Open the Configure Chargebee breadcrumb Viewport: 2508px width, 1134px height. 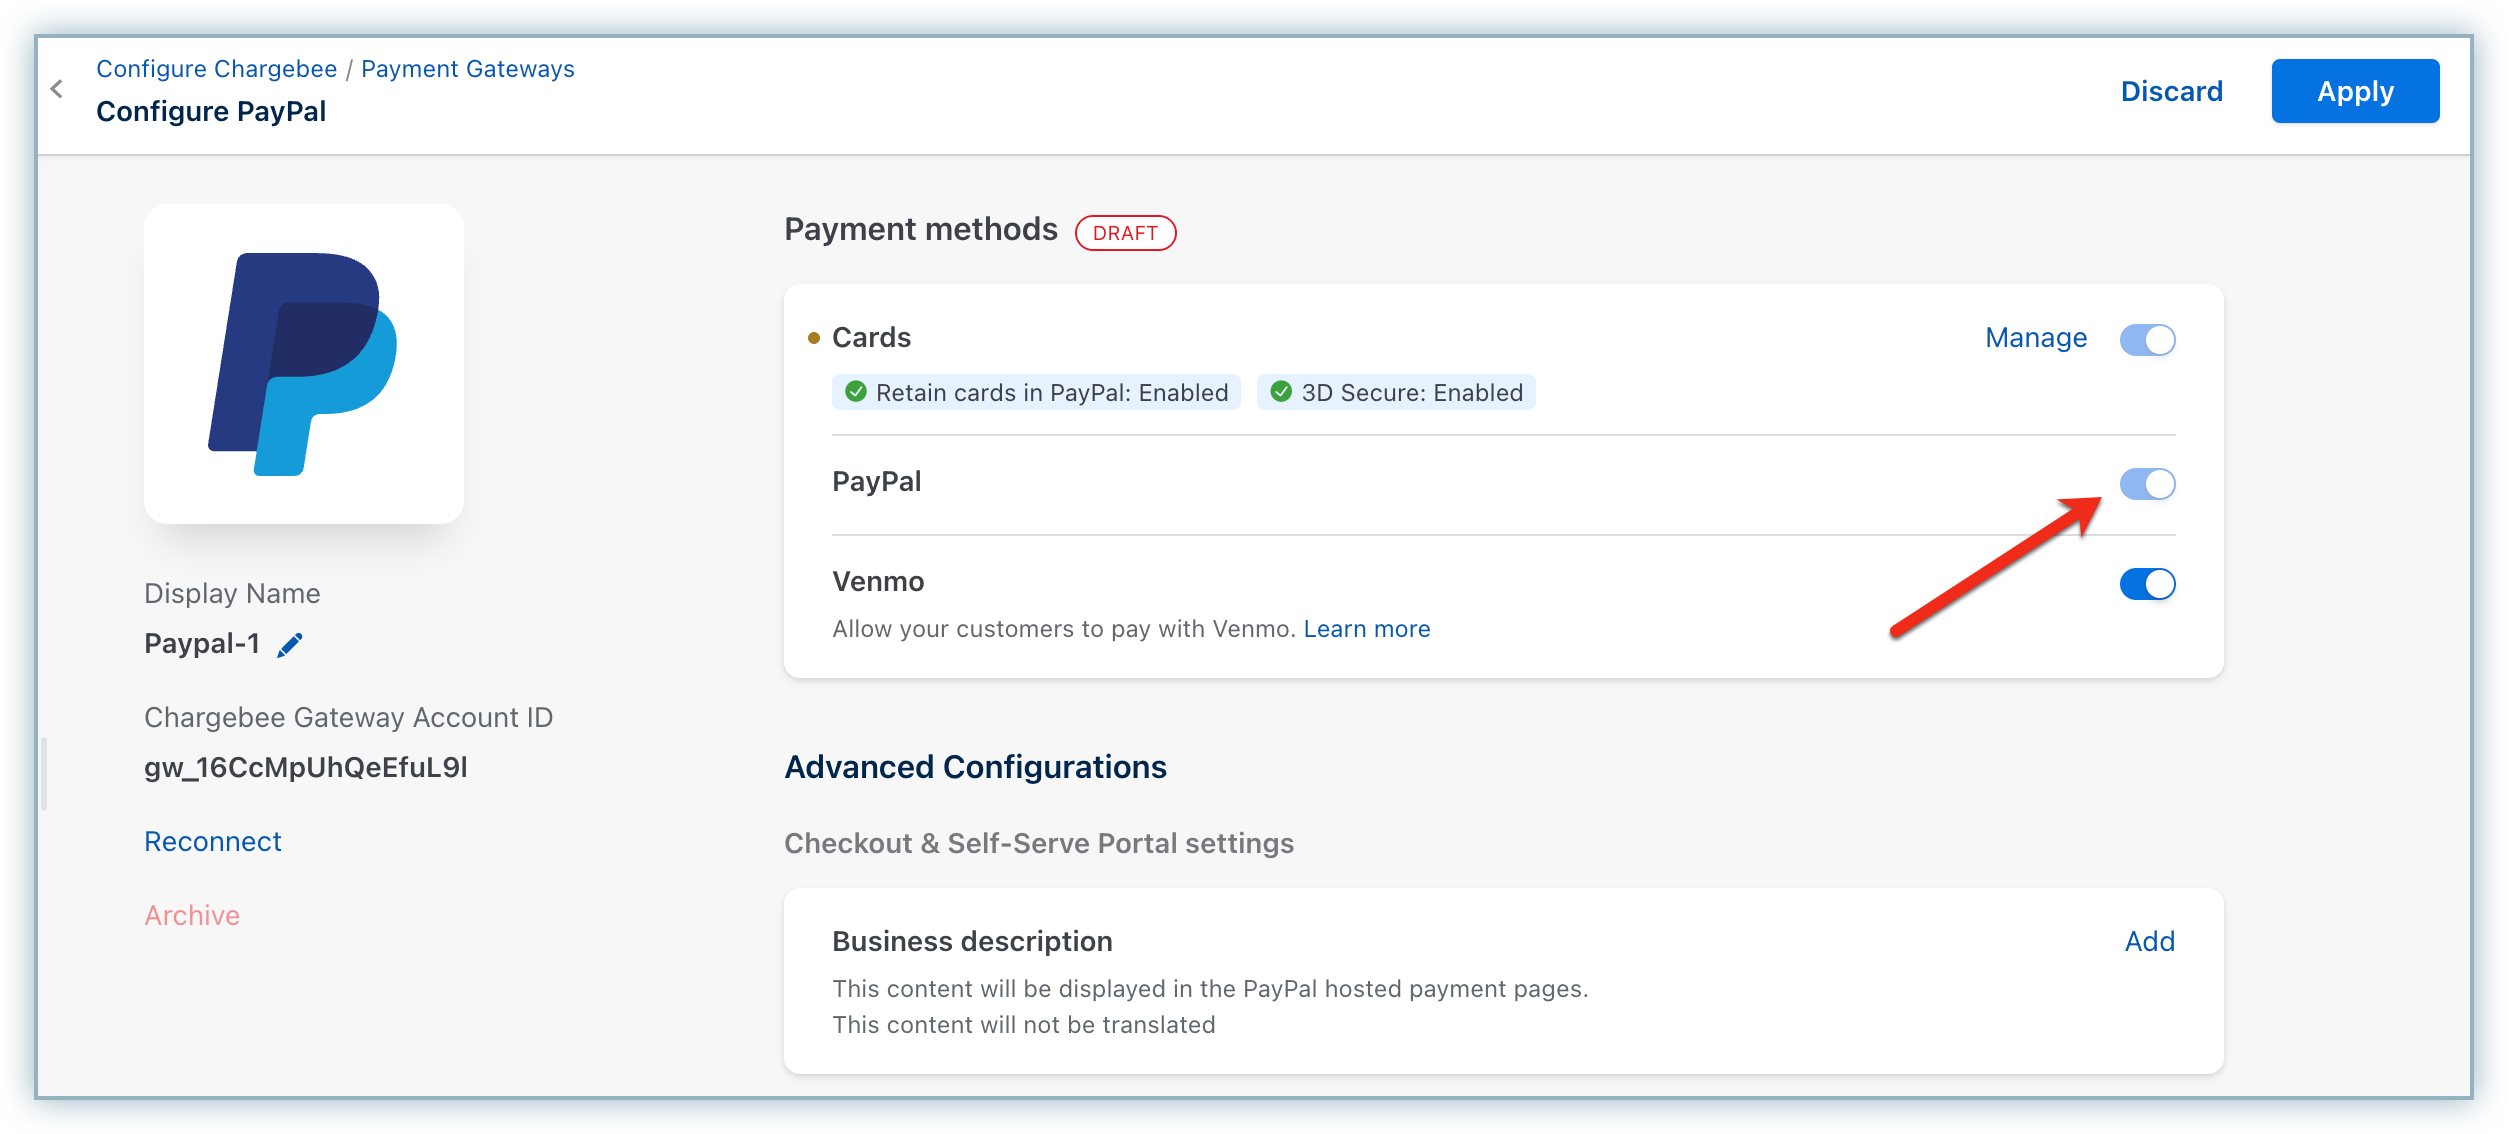[x=216, y=69]
